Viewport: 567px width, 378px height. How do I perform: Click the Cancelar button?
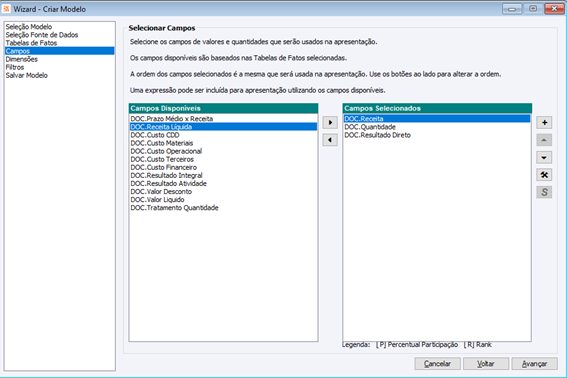[x=438, y=364]
